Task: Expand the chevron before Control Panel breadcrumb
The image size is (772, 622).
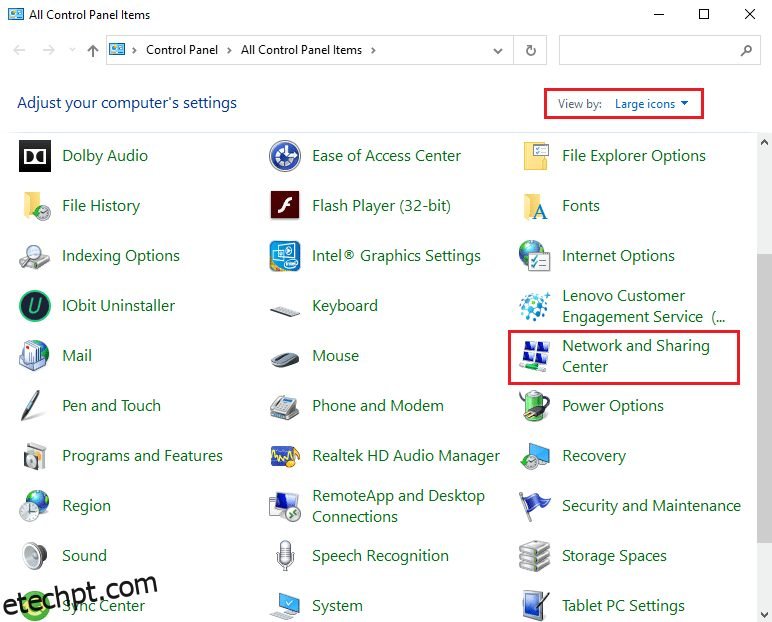Action: pos(134,50)
